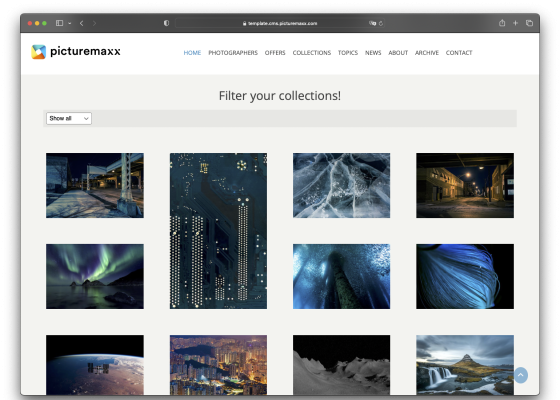
Task: Click the privacy shield icon
Action: pos(166,23)
